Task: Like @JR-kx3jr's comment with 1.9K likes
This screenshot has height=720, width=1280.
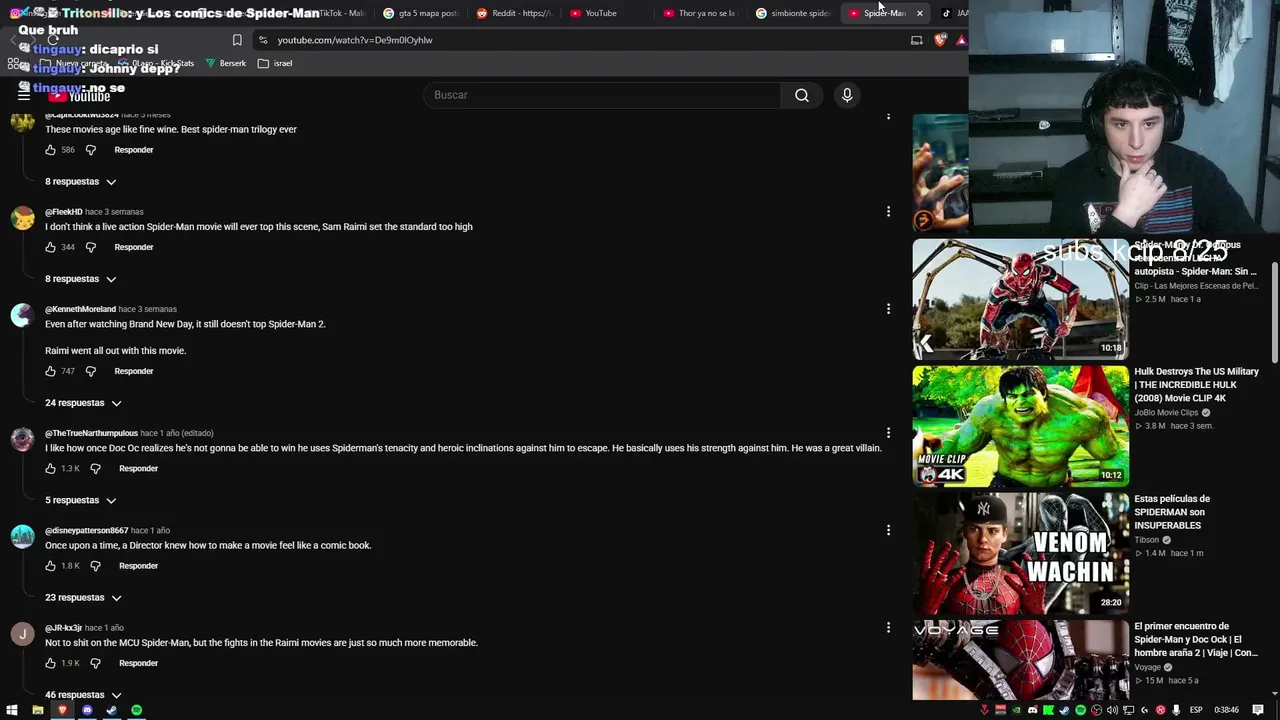Action: 50,663
